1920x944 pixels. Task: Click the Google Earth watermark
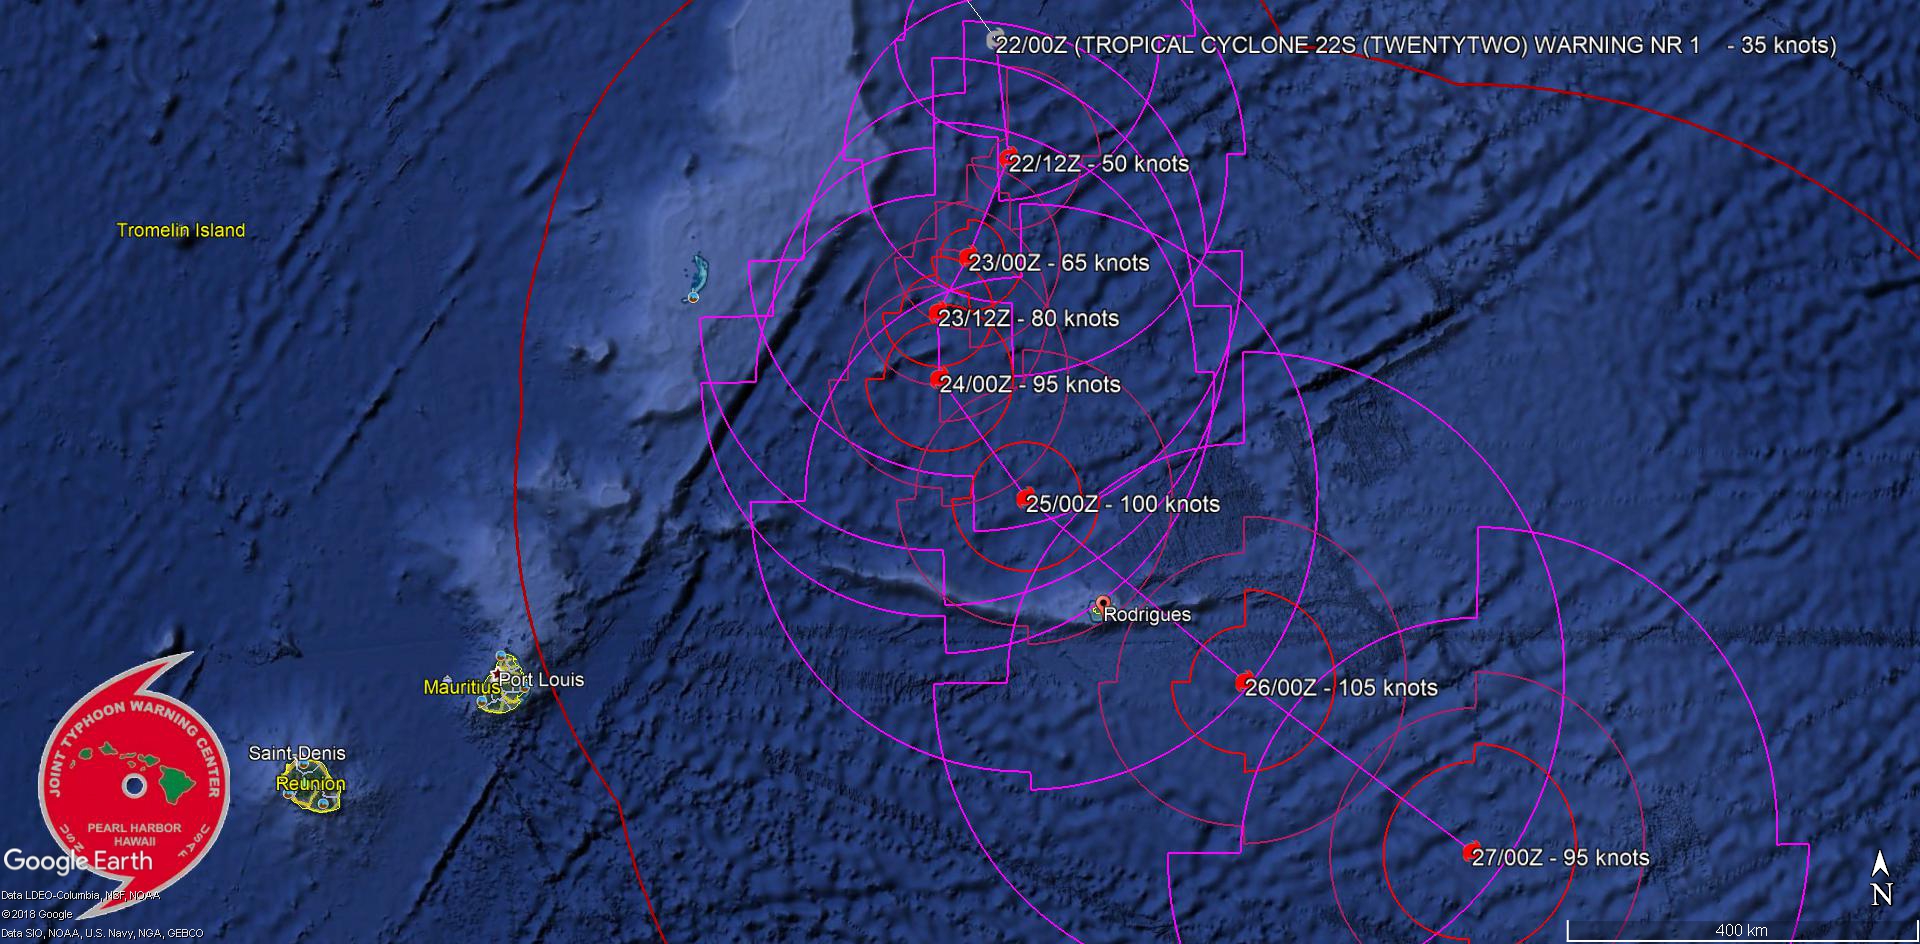click(x=78, y=861)
